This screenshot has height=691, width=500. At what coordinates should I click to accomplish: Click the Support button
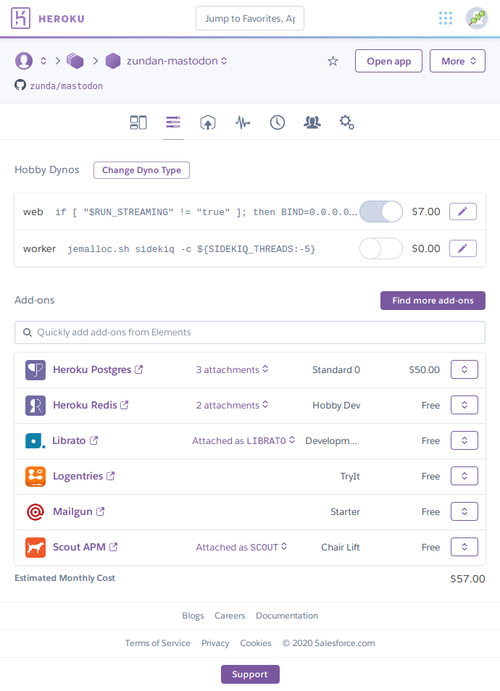coord(250,674)
